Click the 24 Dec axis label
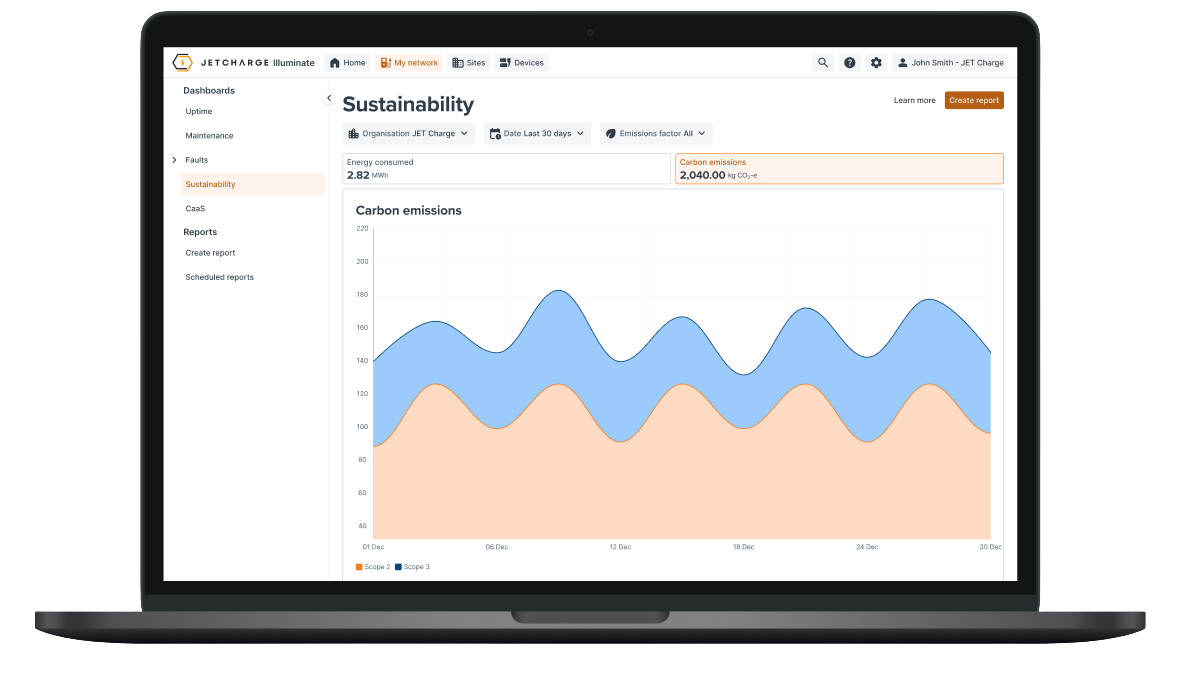This screenshot has width=1178, height=676. click(867, 547)
